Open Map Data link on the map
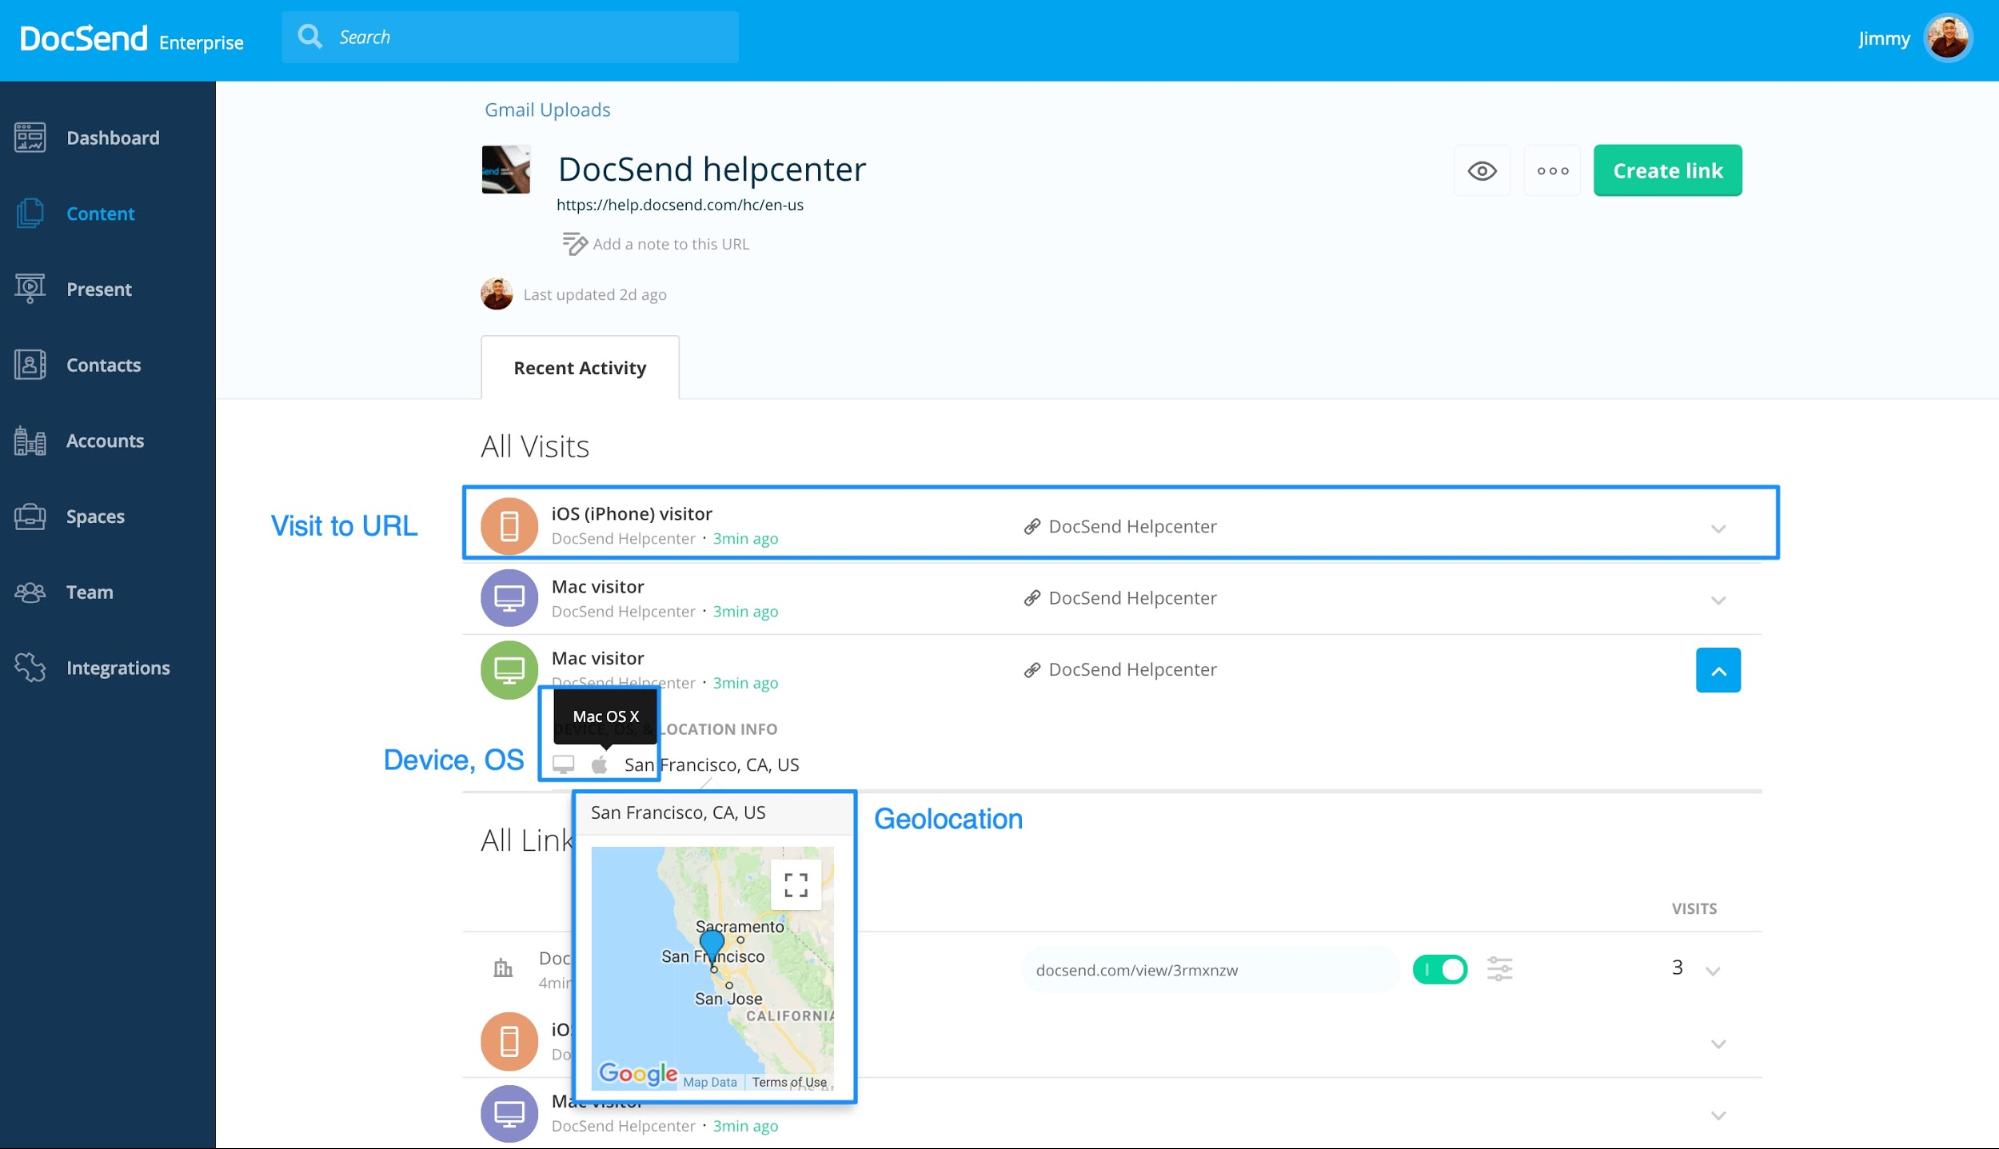This screenshot has width=1999, height=1149. tap(710, 1082)
